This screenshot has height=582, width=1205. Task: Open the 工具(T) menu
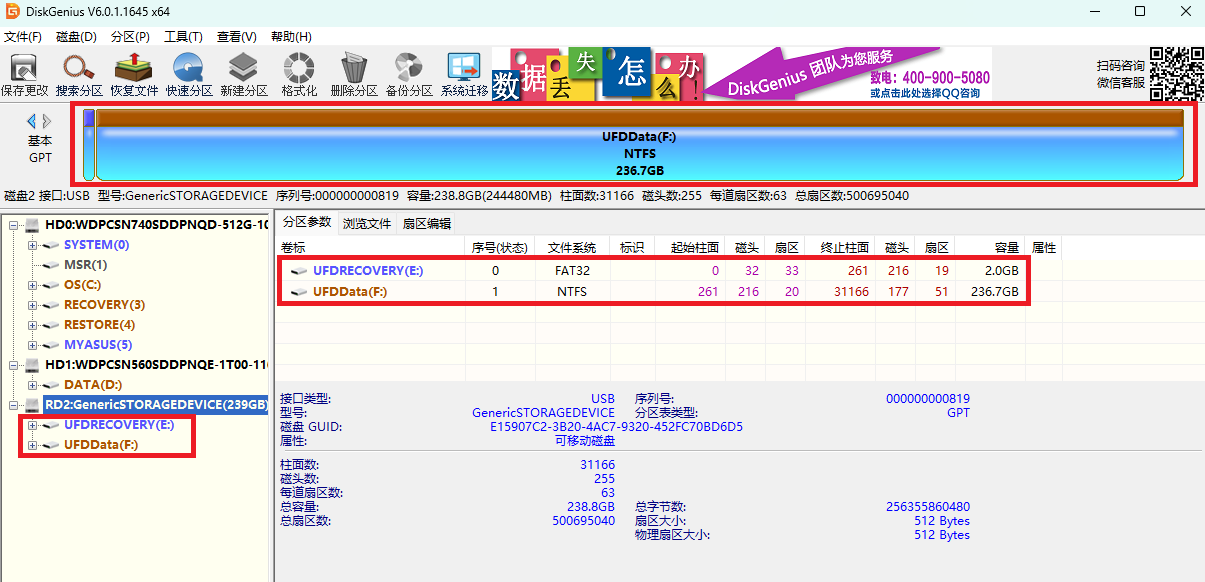coord(184,37)
